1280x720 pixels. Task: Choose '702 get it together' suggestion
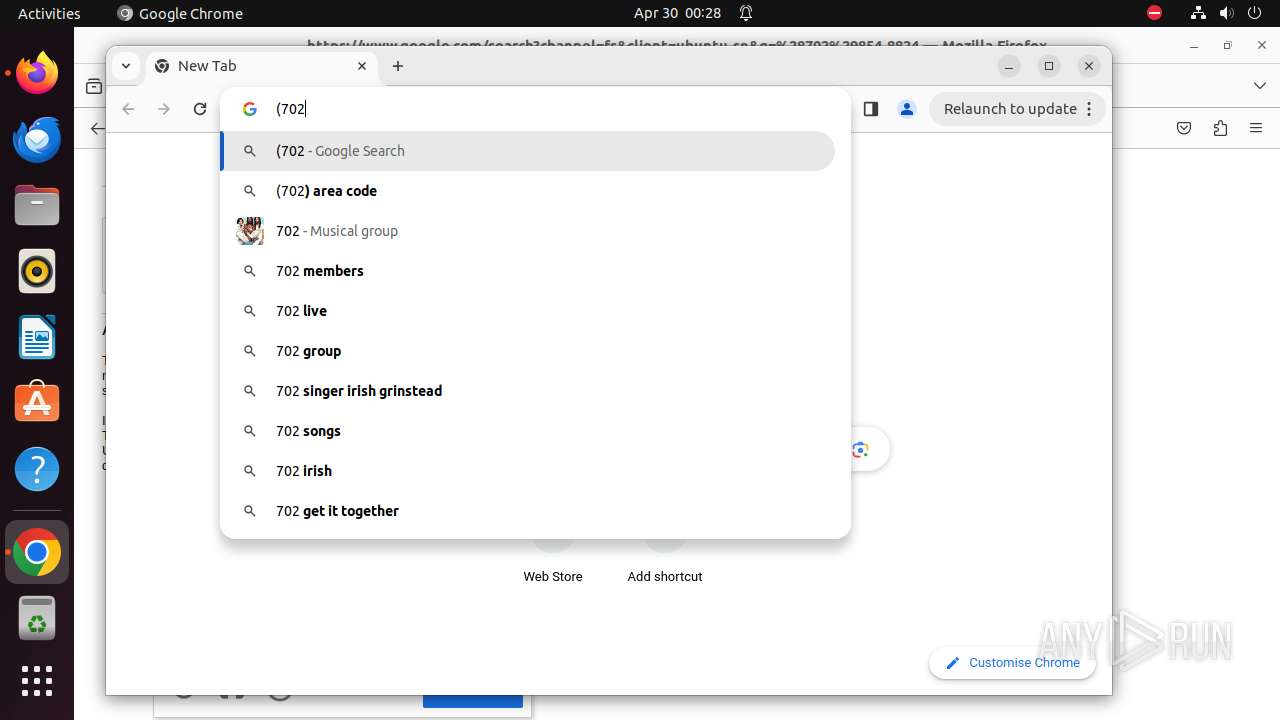point(528,511)
